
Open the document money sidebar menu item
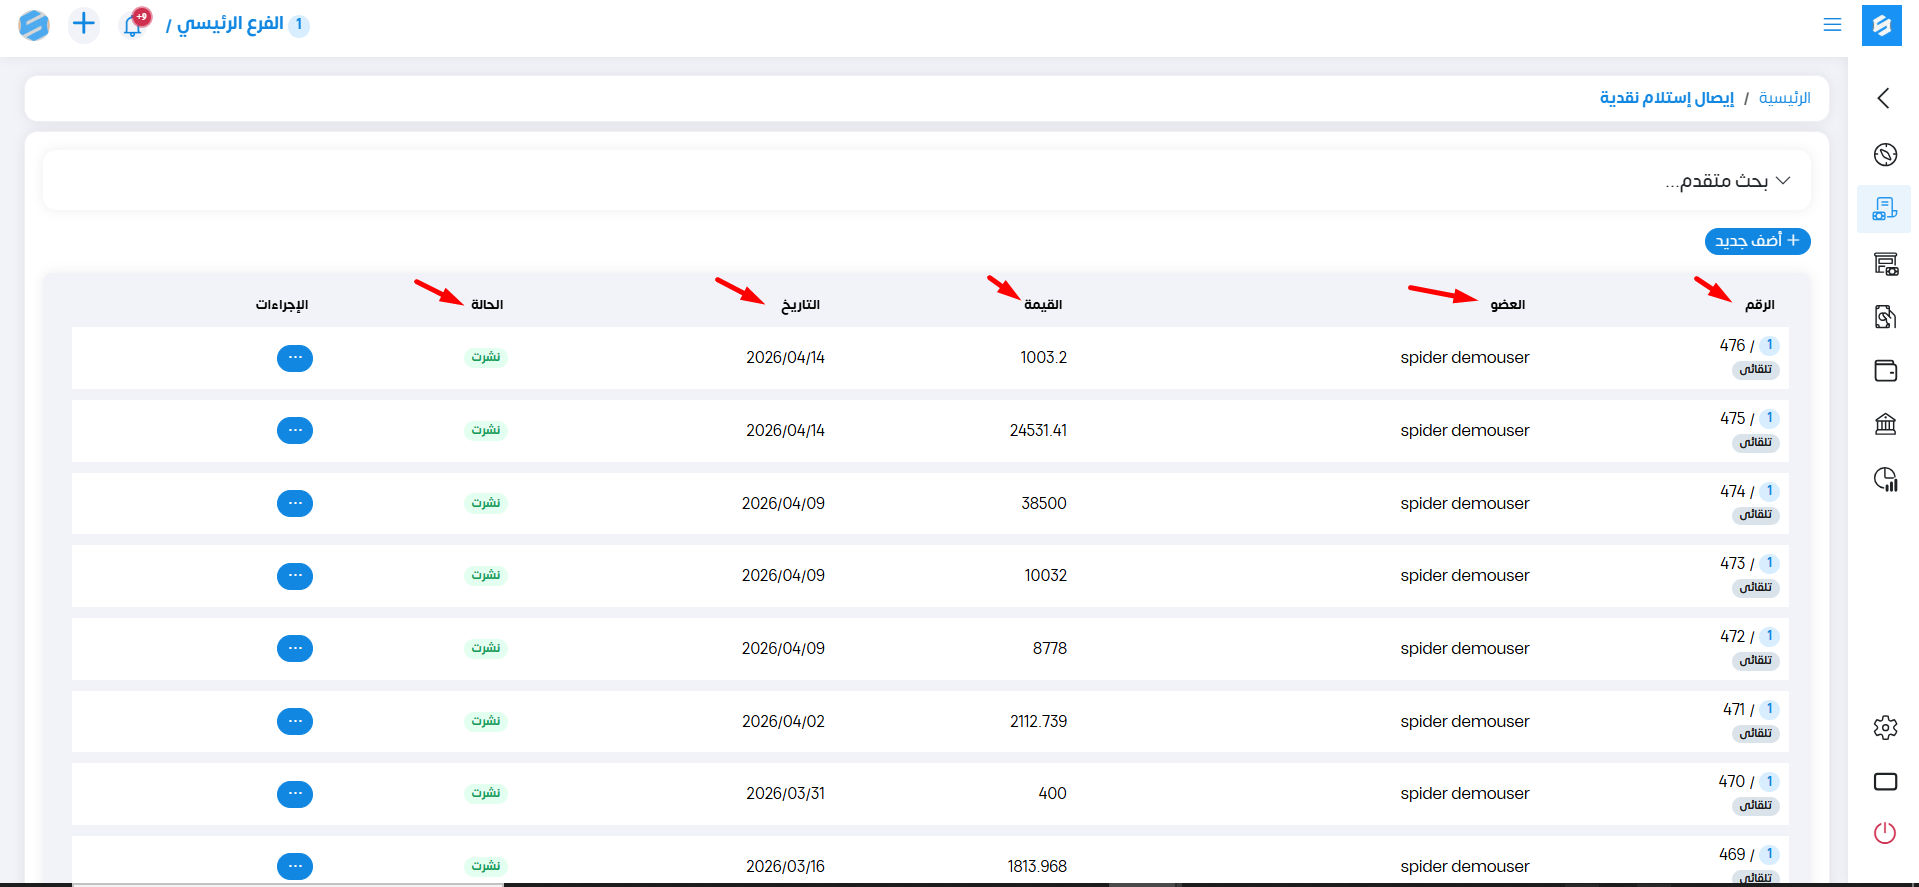point(1885,317)
